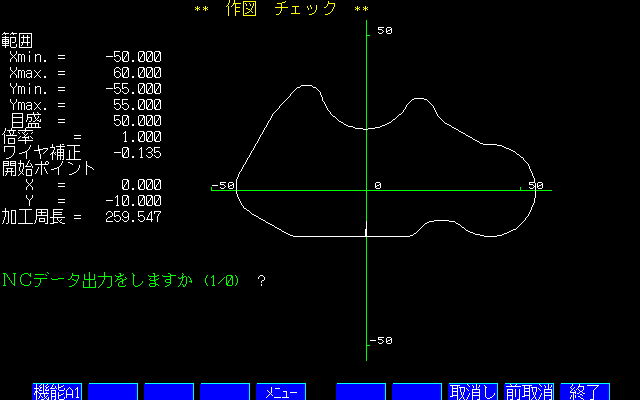Select the start point X value 0.000

pyautogui.click(x=141, y=185)
